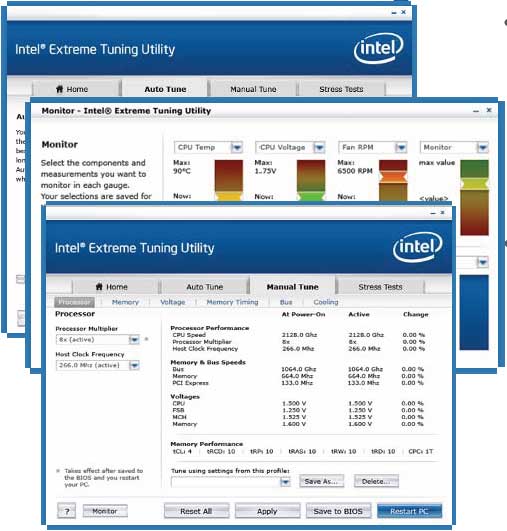
Task: Click the CPU Voltage gauge bar
Action: click(311, 180)
